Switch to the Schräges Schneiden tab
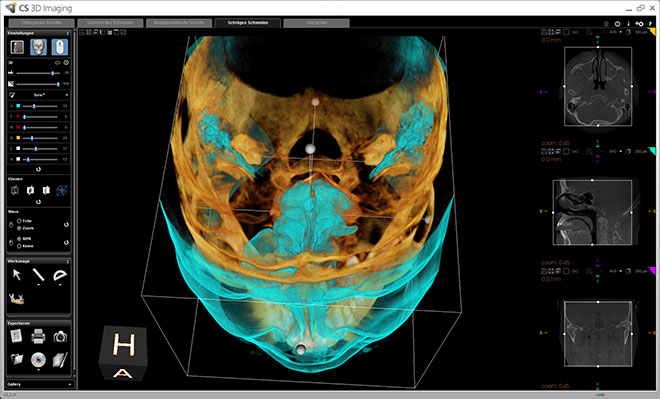660x399 pixels. click(248, 23)
